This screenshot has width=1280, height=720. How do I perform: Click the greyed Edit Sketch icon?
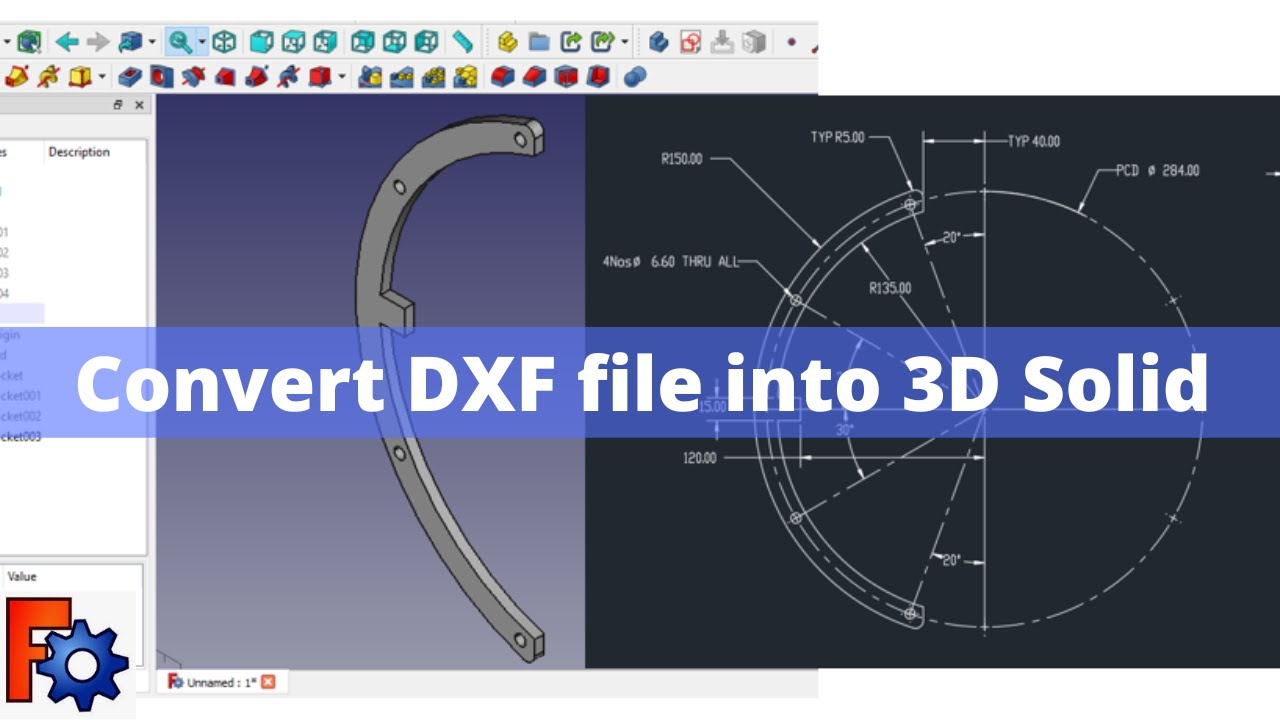click(x=722, y=42)
